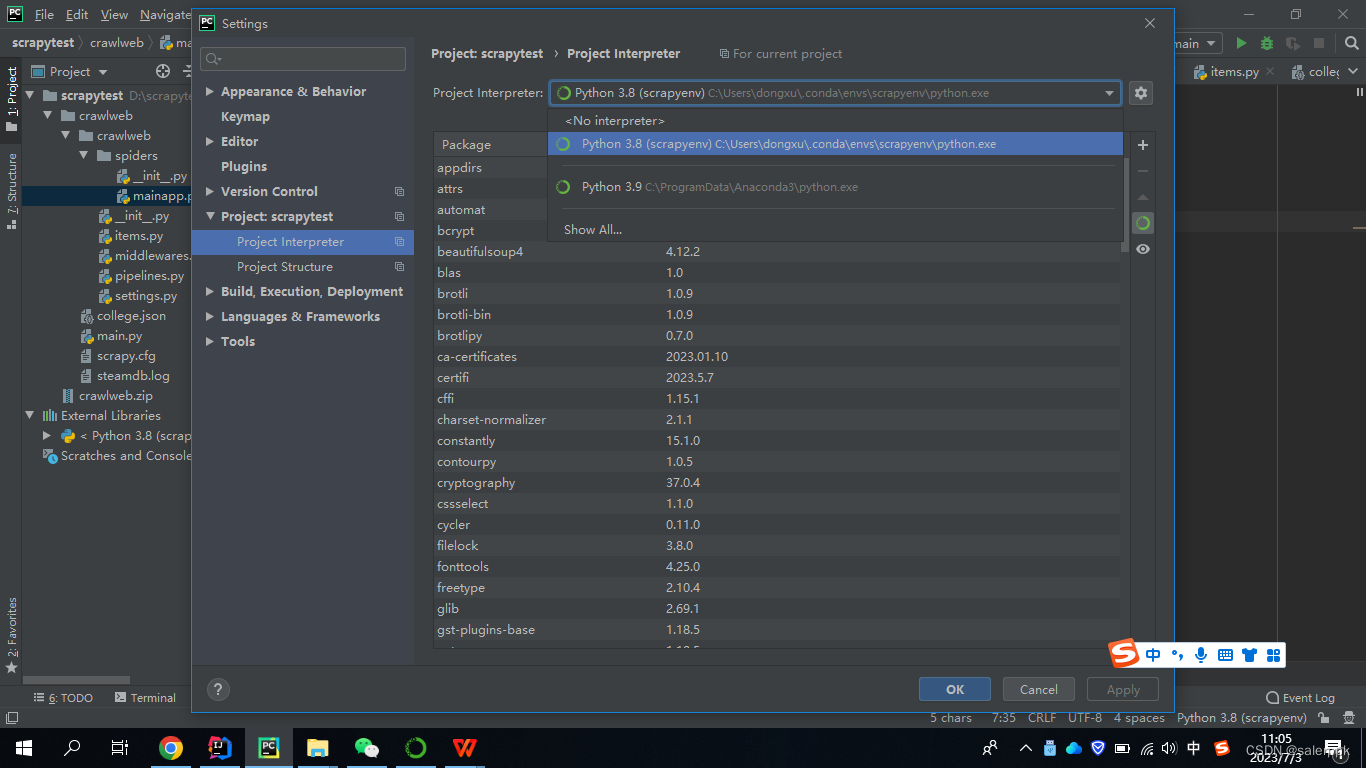Click the Run button in the toolbar

[x=1240, y=43]
